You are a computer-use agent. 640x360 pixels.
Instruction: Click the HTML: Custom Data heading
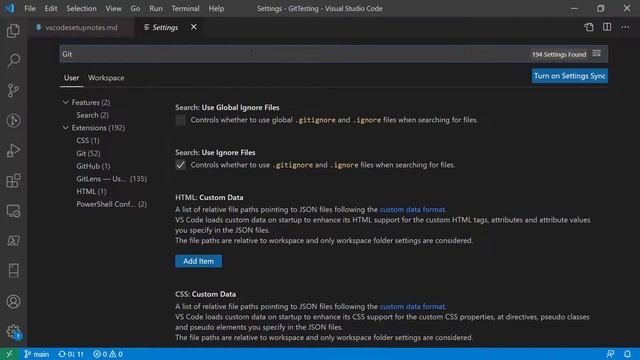[209, 197]
